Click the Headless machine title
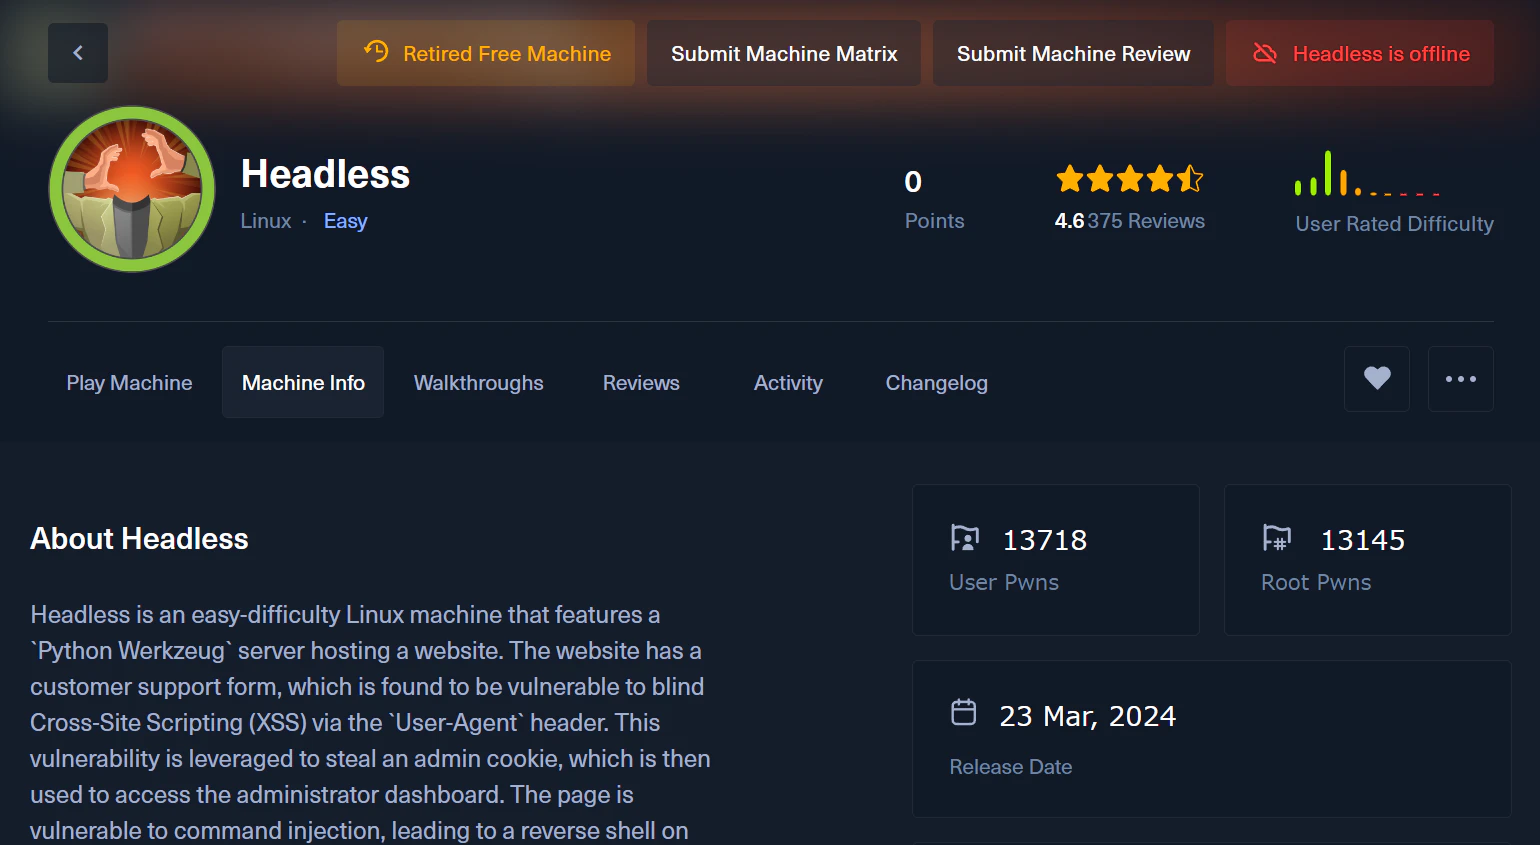 tap(325, 174)
